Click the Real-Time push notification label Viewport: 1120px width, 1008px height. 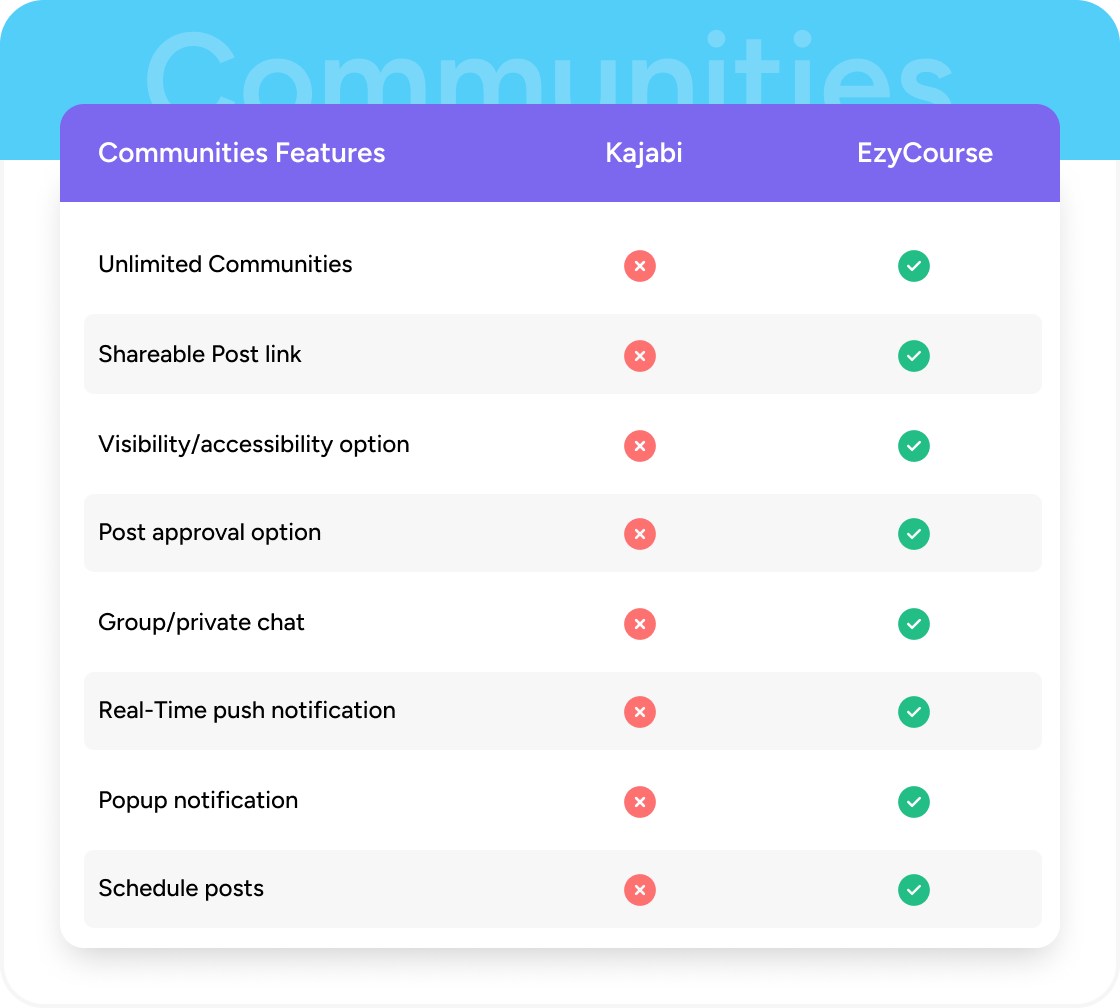[x=247, y=710]
